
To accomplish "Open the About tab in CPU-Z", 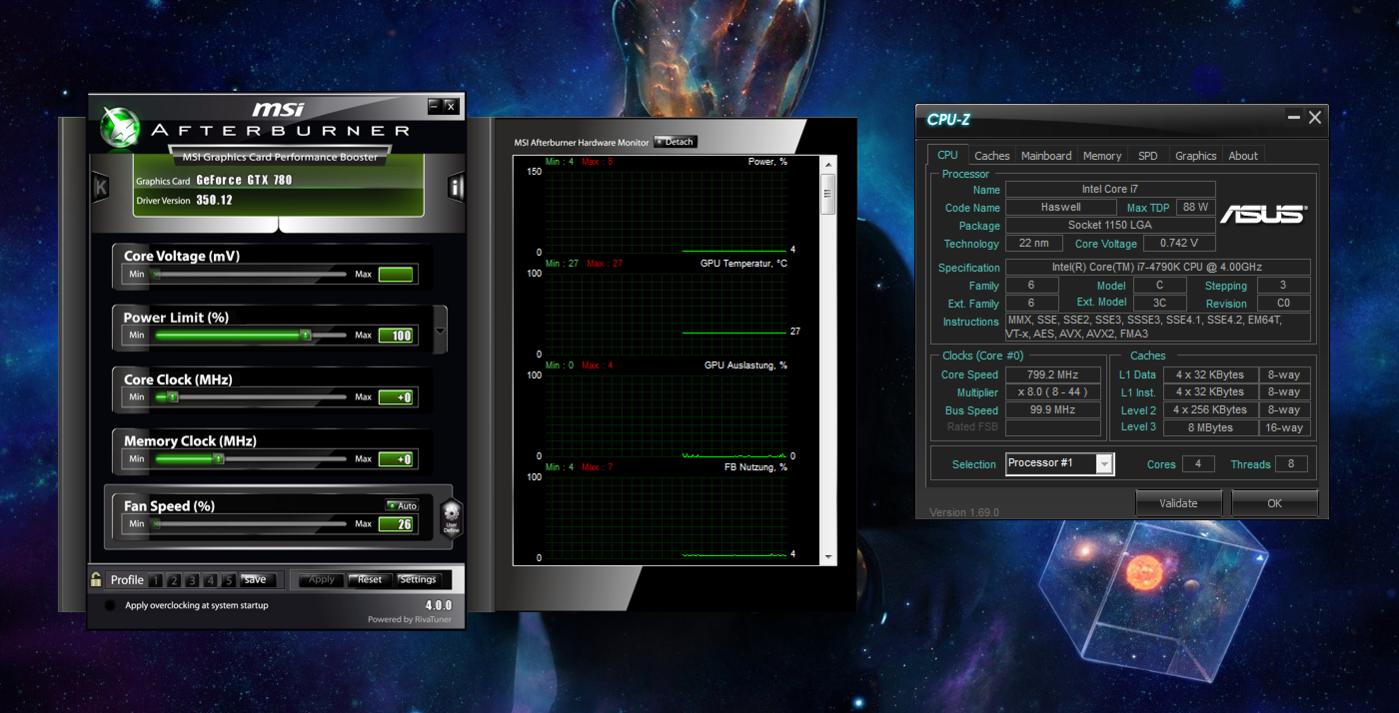I will pos(1243,156).
